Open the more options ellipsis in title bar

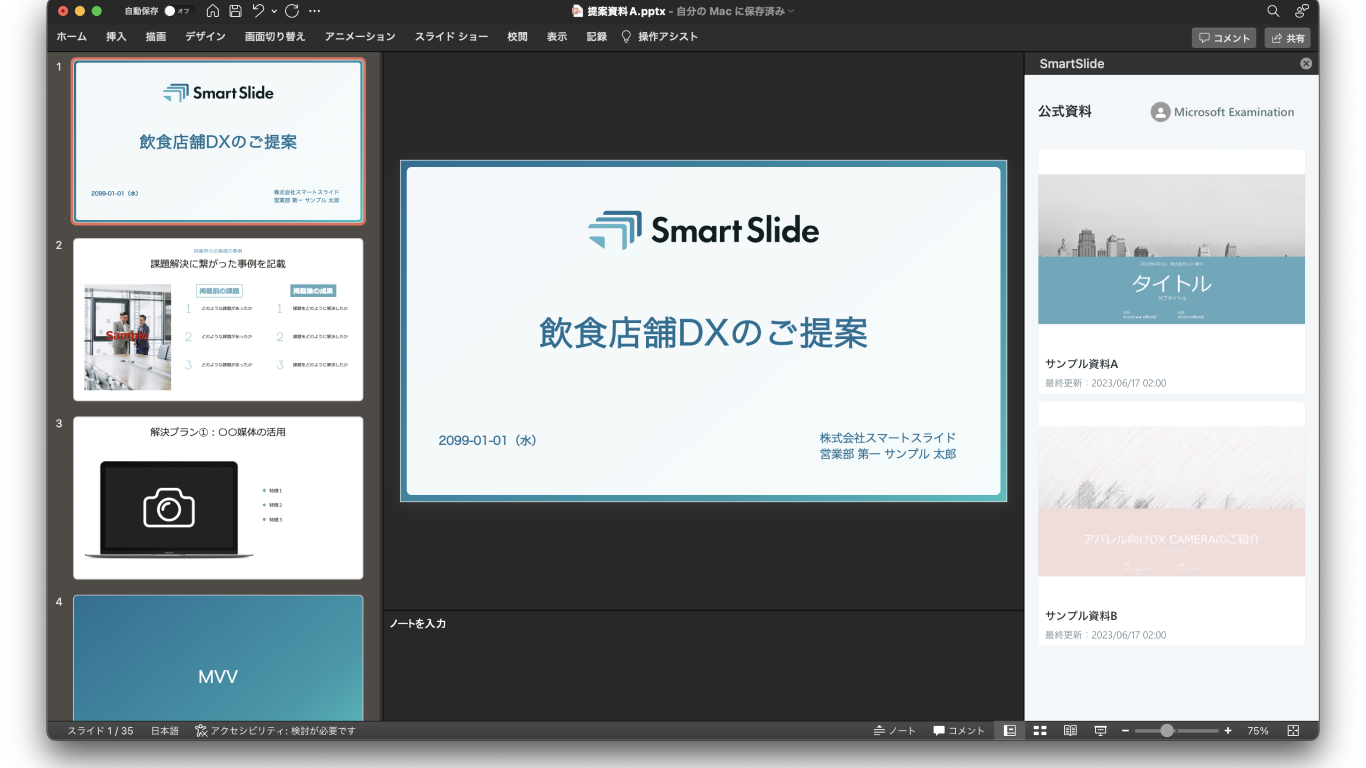click(x=315, y=11)
